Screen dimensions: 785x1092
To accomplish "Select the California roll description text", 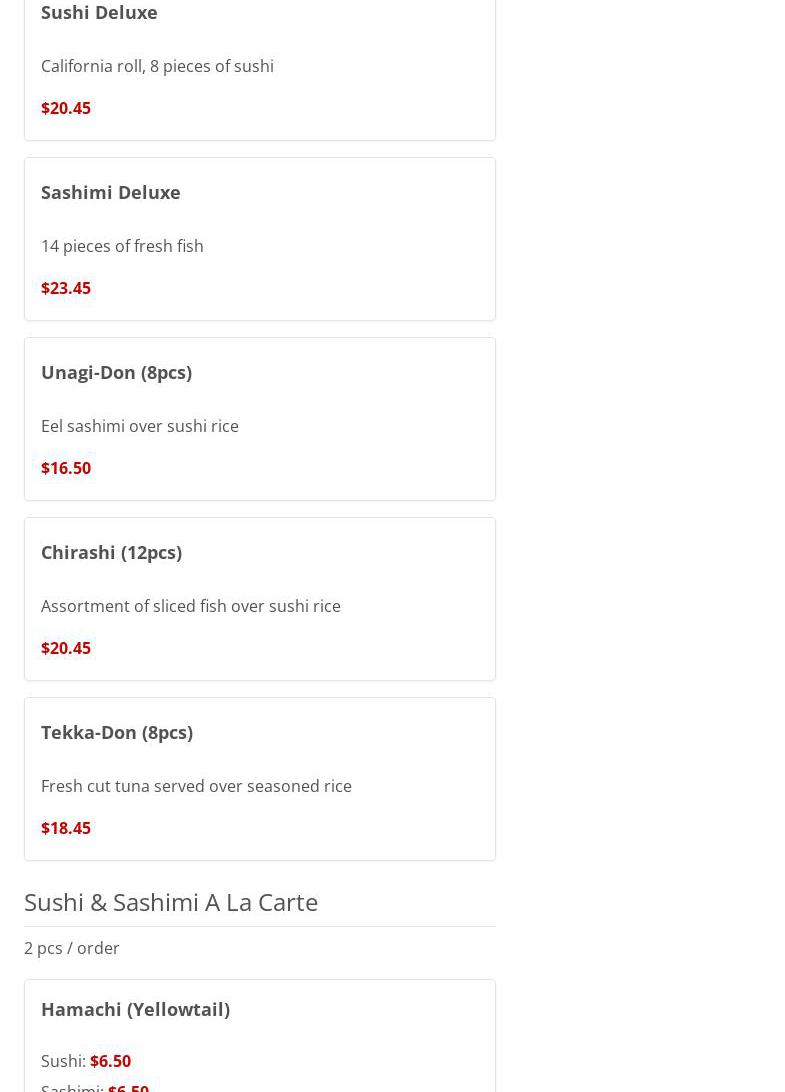I will (157, 66).
